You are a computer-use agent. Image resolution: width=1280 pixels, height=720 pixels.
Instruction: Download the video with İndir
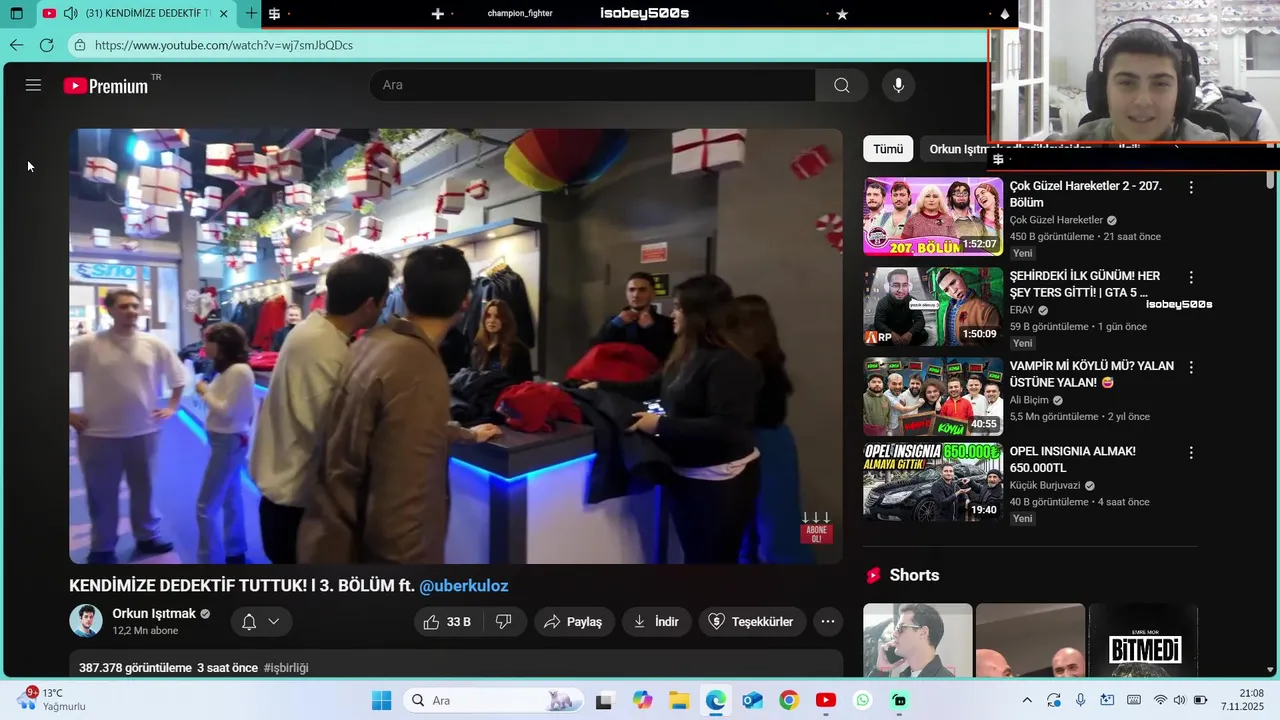click(656, 622)
